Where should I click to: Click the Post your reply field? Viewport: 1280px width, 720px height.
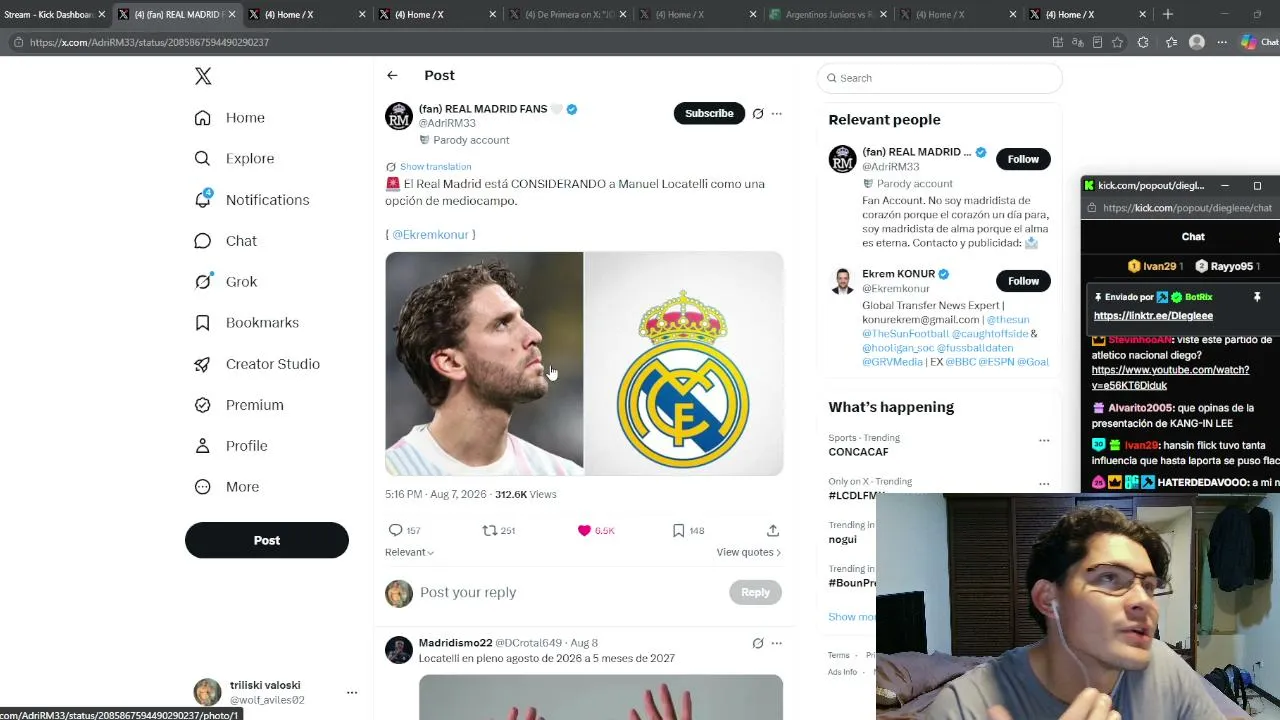point(570,593)
